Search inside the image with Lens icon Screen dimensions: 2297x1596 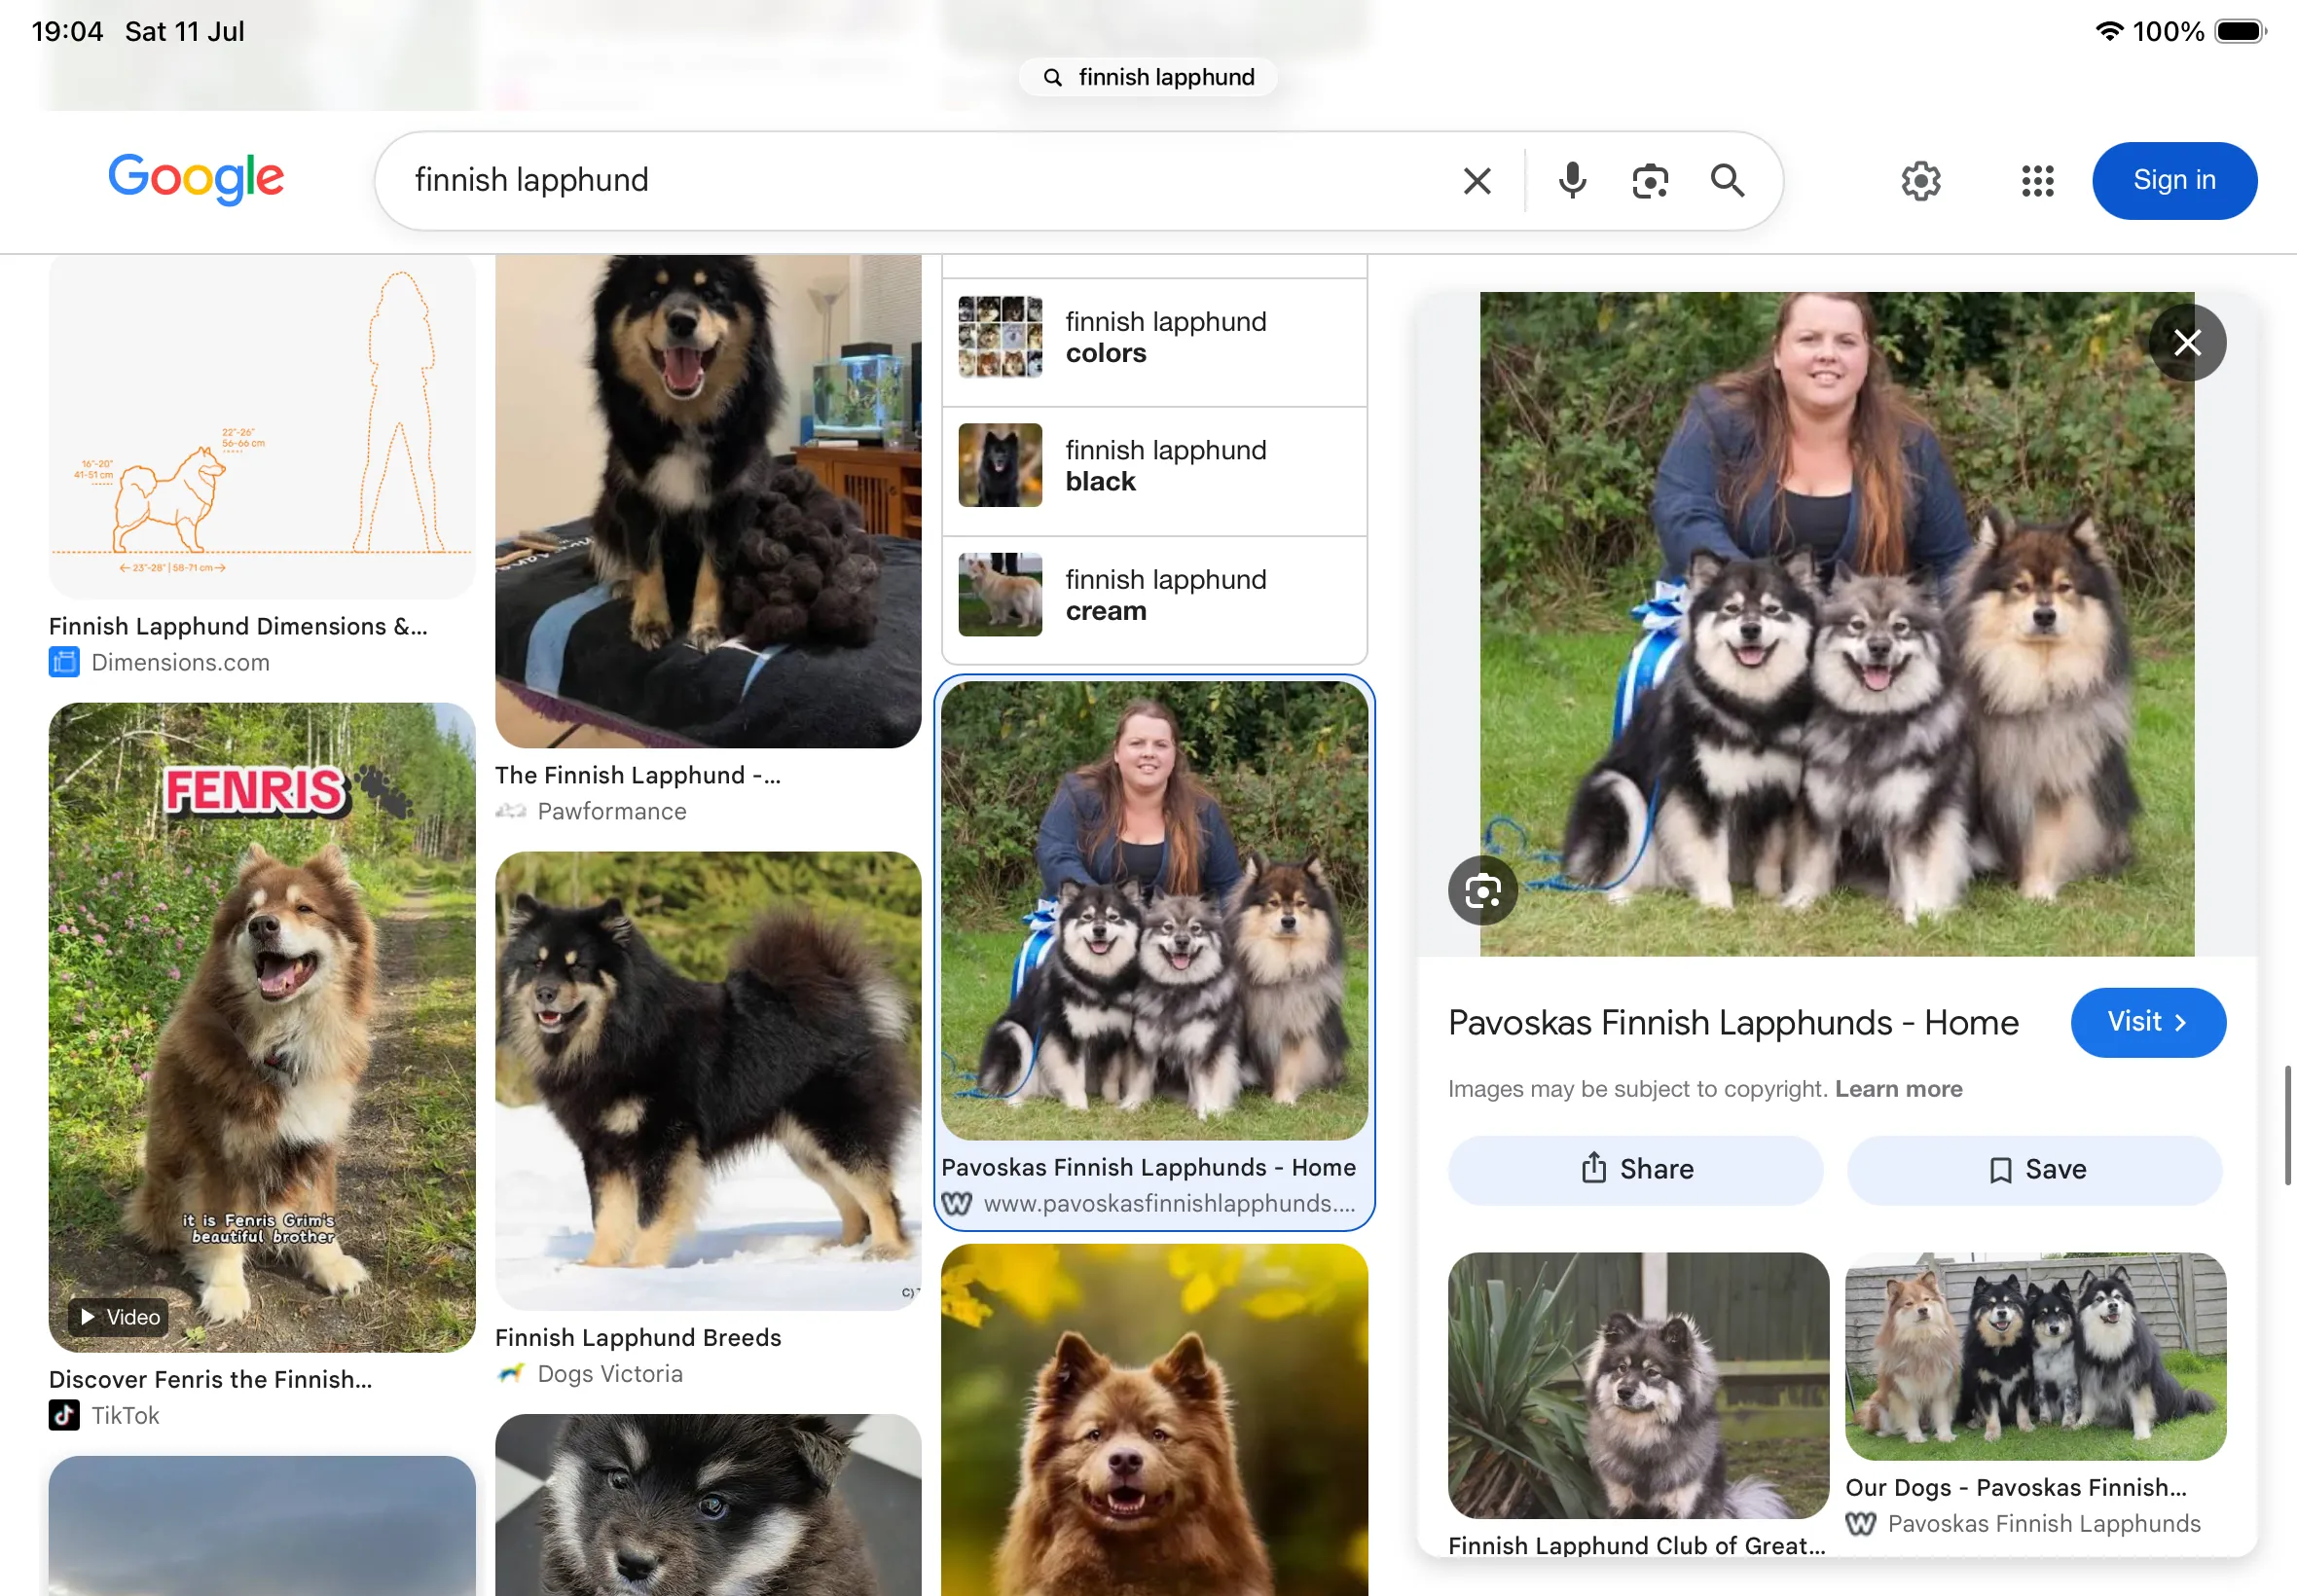1482,890
